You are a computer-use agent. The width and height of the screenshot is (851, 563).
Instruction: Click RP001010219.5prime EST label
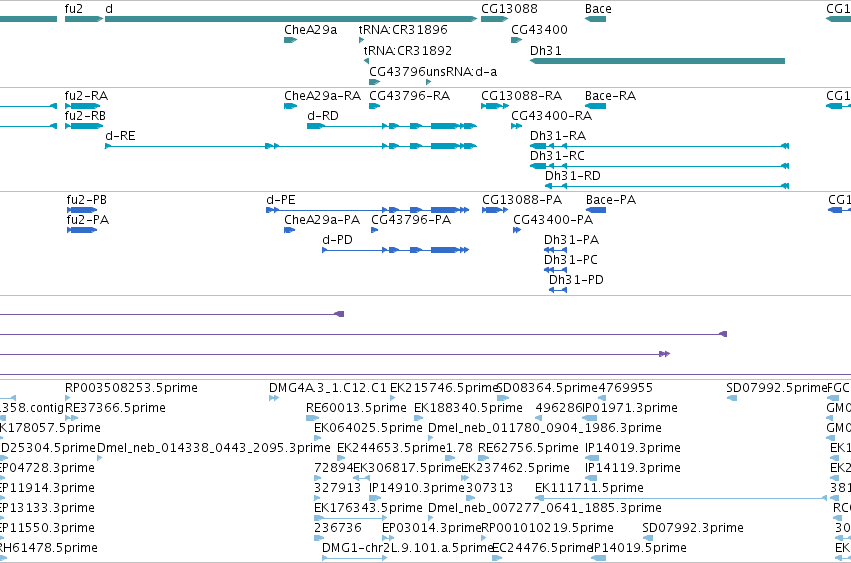548,529
